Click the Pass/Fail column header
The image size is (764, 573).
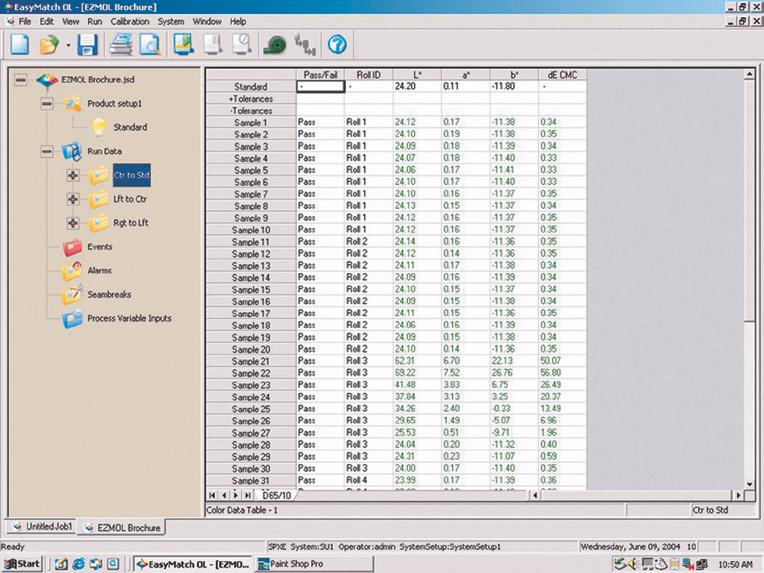coord(320,75)
